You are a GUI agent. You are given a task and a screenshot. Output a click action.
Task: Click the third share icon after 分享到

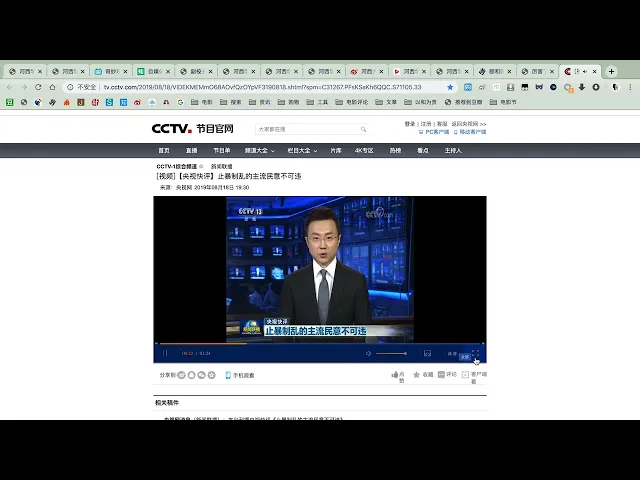click(x=201, y=375)
